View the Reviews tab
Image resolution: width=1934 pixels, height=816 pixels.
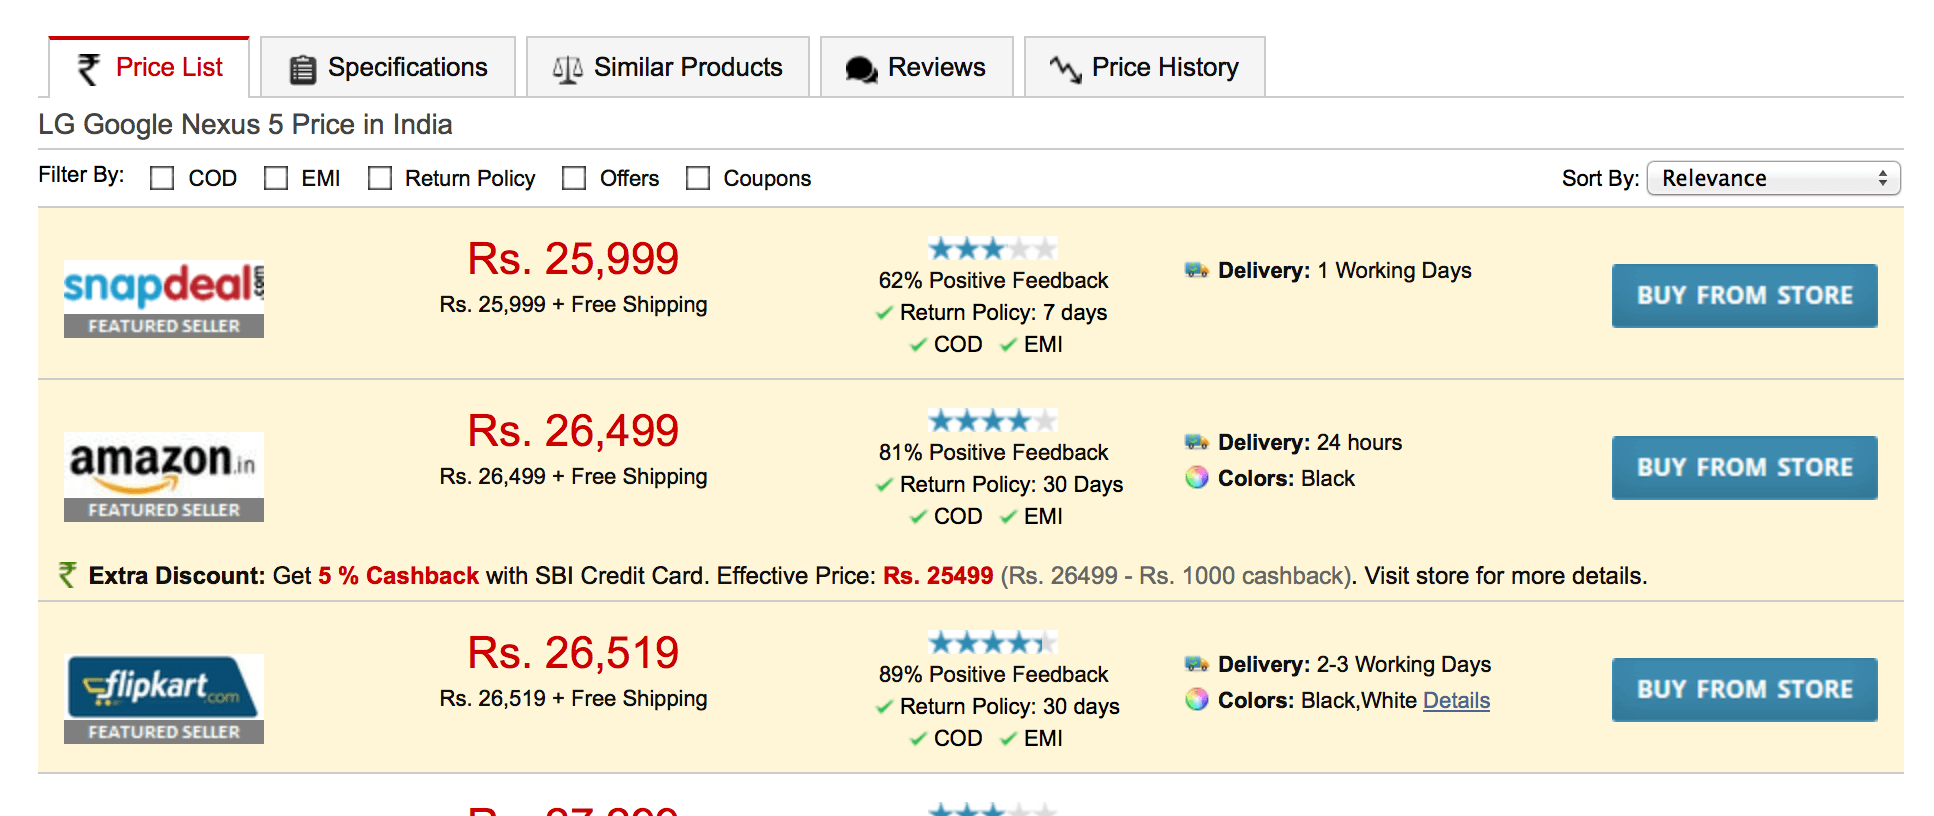coord(917,67)
